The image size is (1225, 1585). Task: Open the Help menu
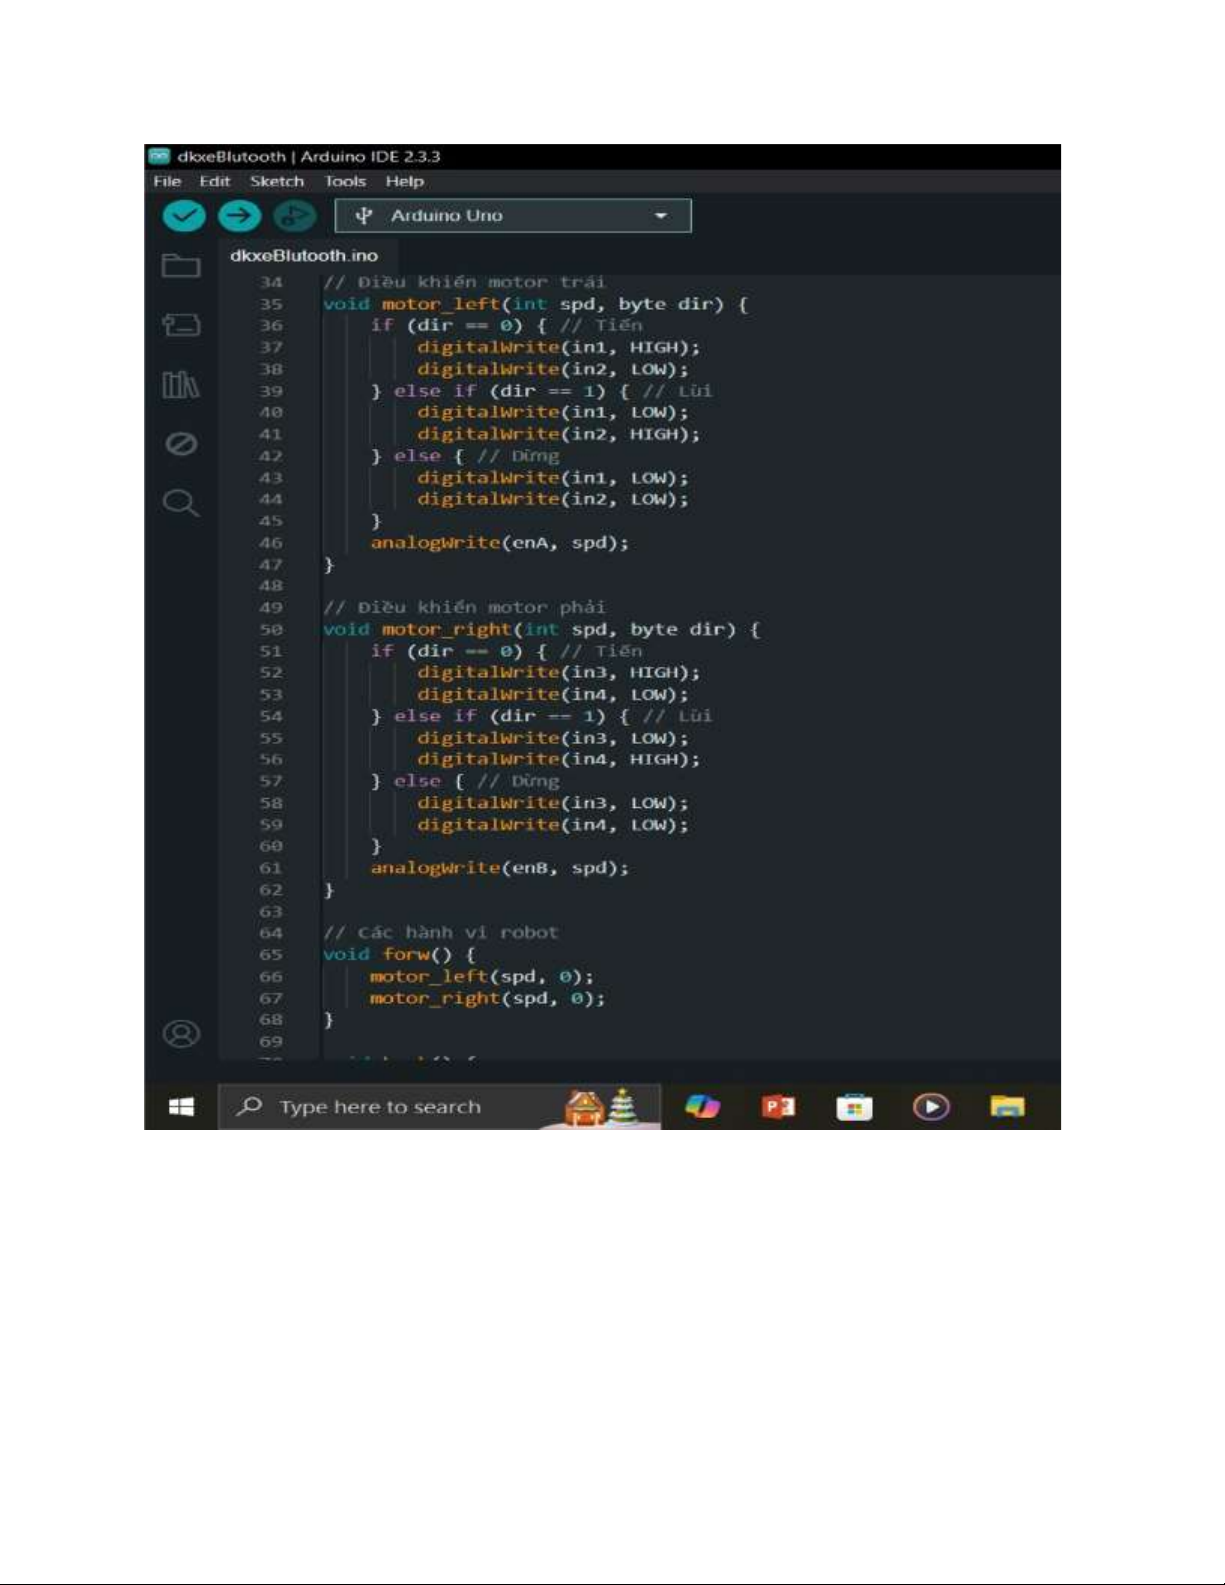tap(405, 182)
